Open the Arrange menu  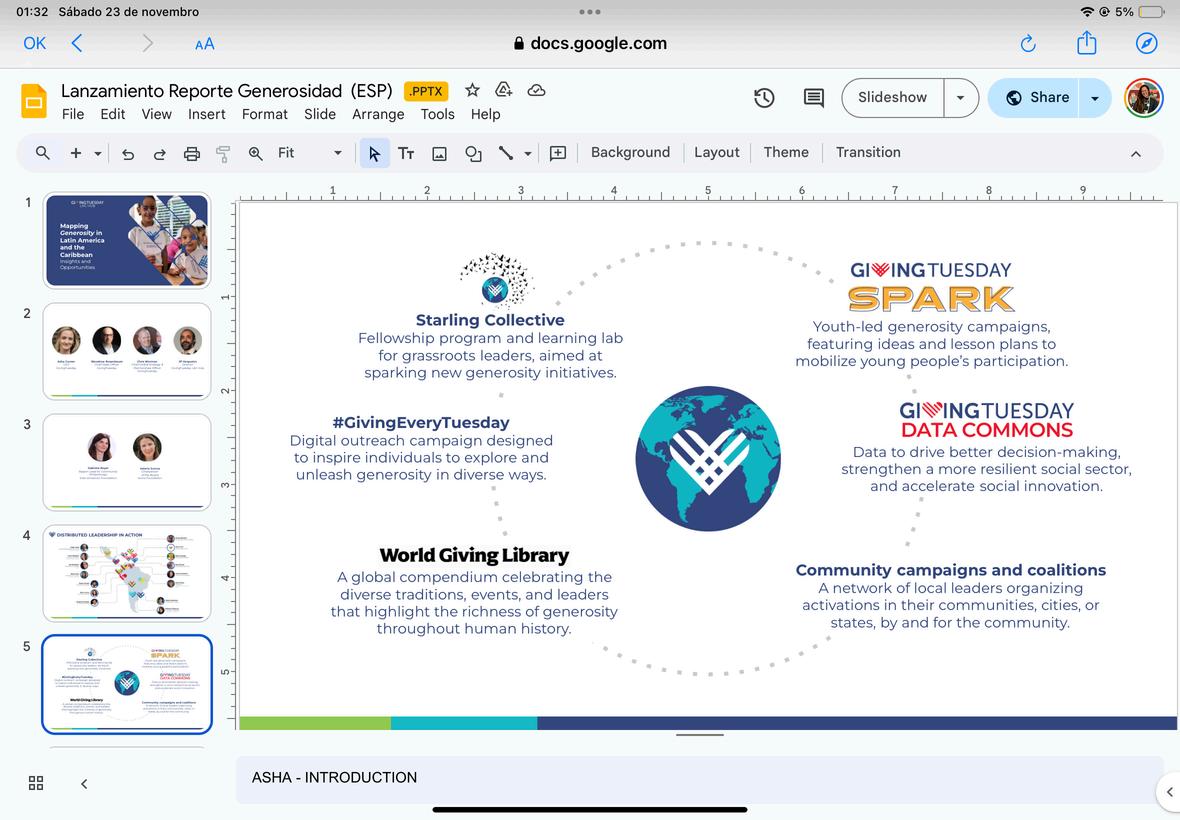coord(379,114)
